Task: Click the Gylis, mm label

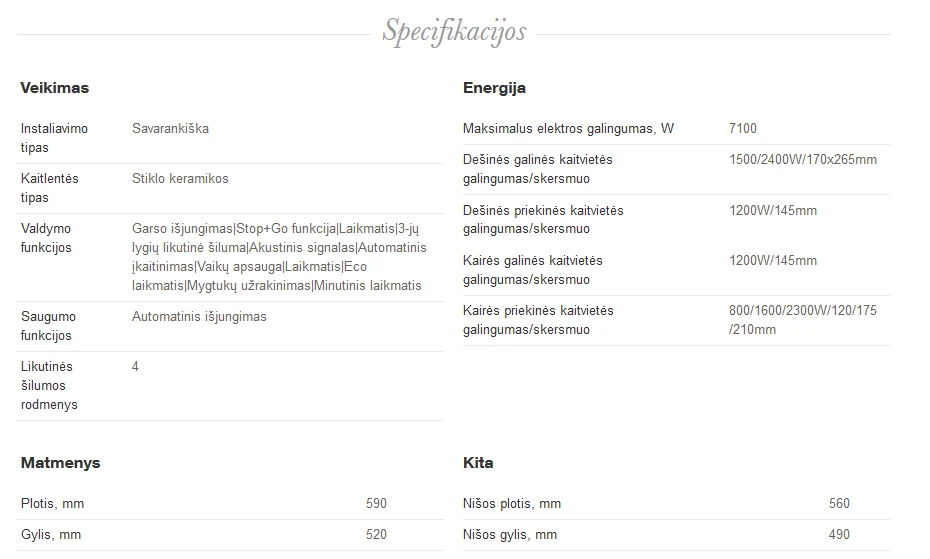Action: [x=50, y=535]
